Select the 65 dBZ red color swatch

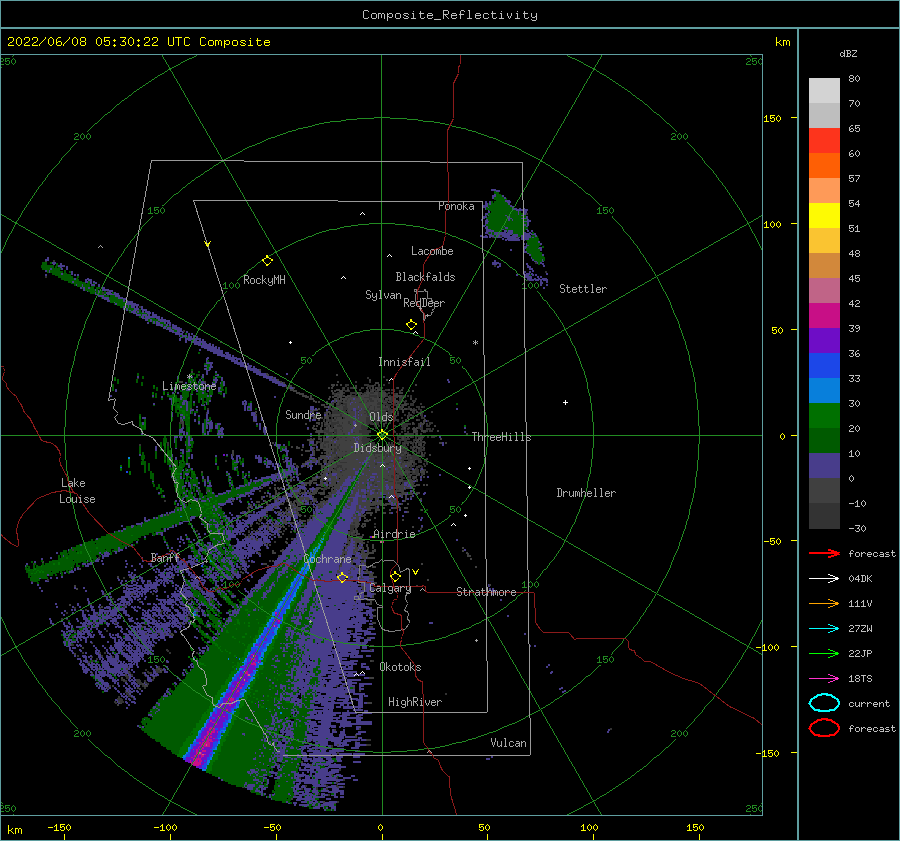point(824,141)
